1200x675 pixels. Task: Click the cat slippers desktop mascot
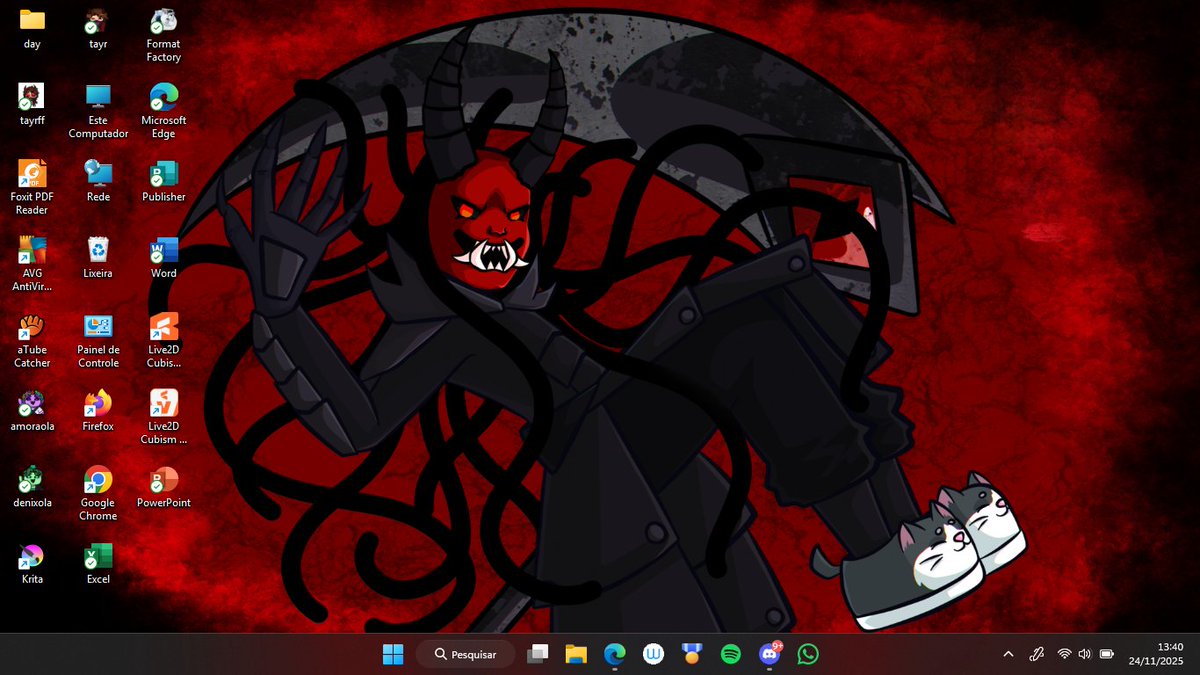(919, 553)
